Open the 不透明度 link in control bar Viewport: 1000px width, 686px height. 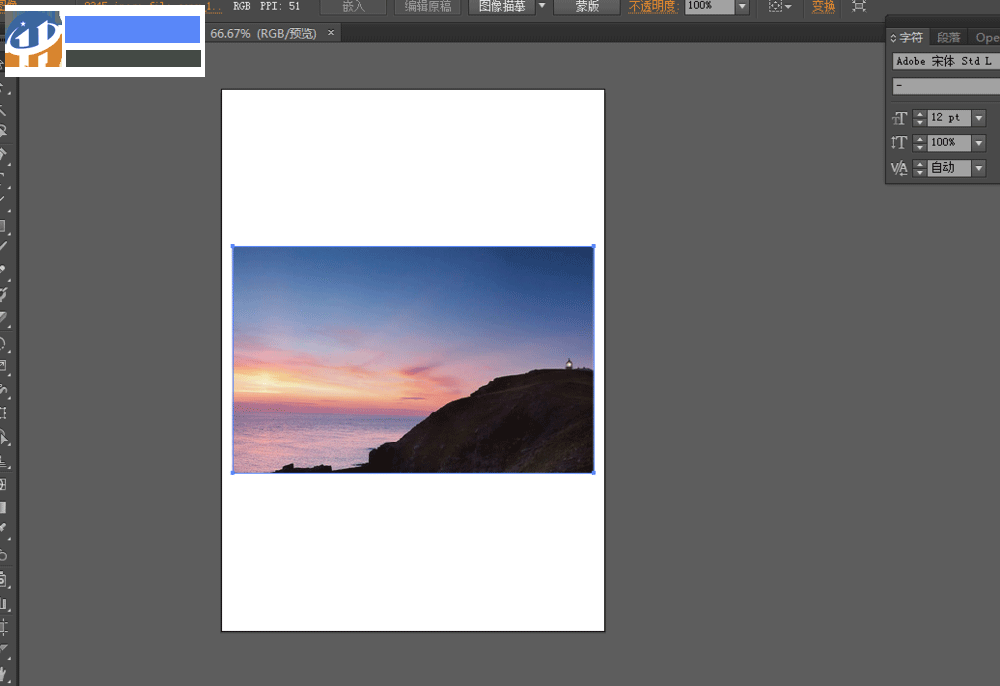652,7
